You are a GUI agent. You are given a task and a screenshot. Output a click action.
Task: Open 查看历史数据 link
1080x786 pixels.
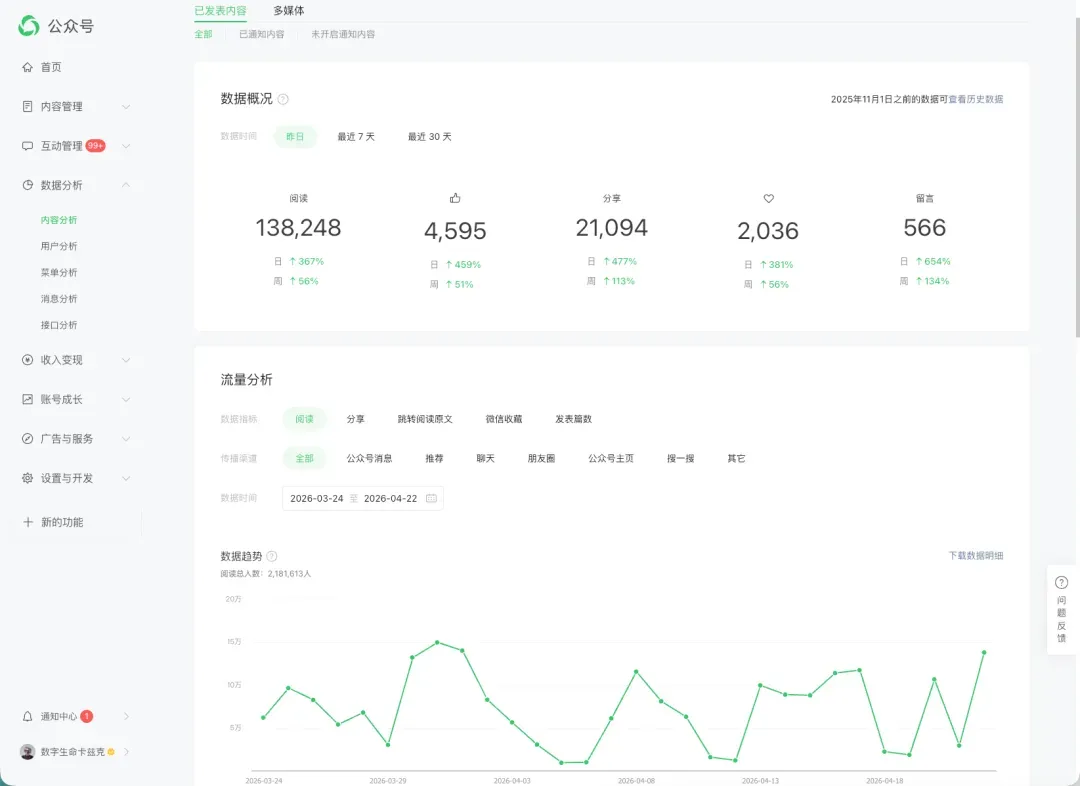(x=975, y=99)
